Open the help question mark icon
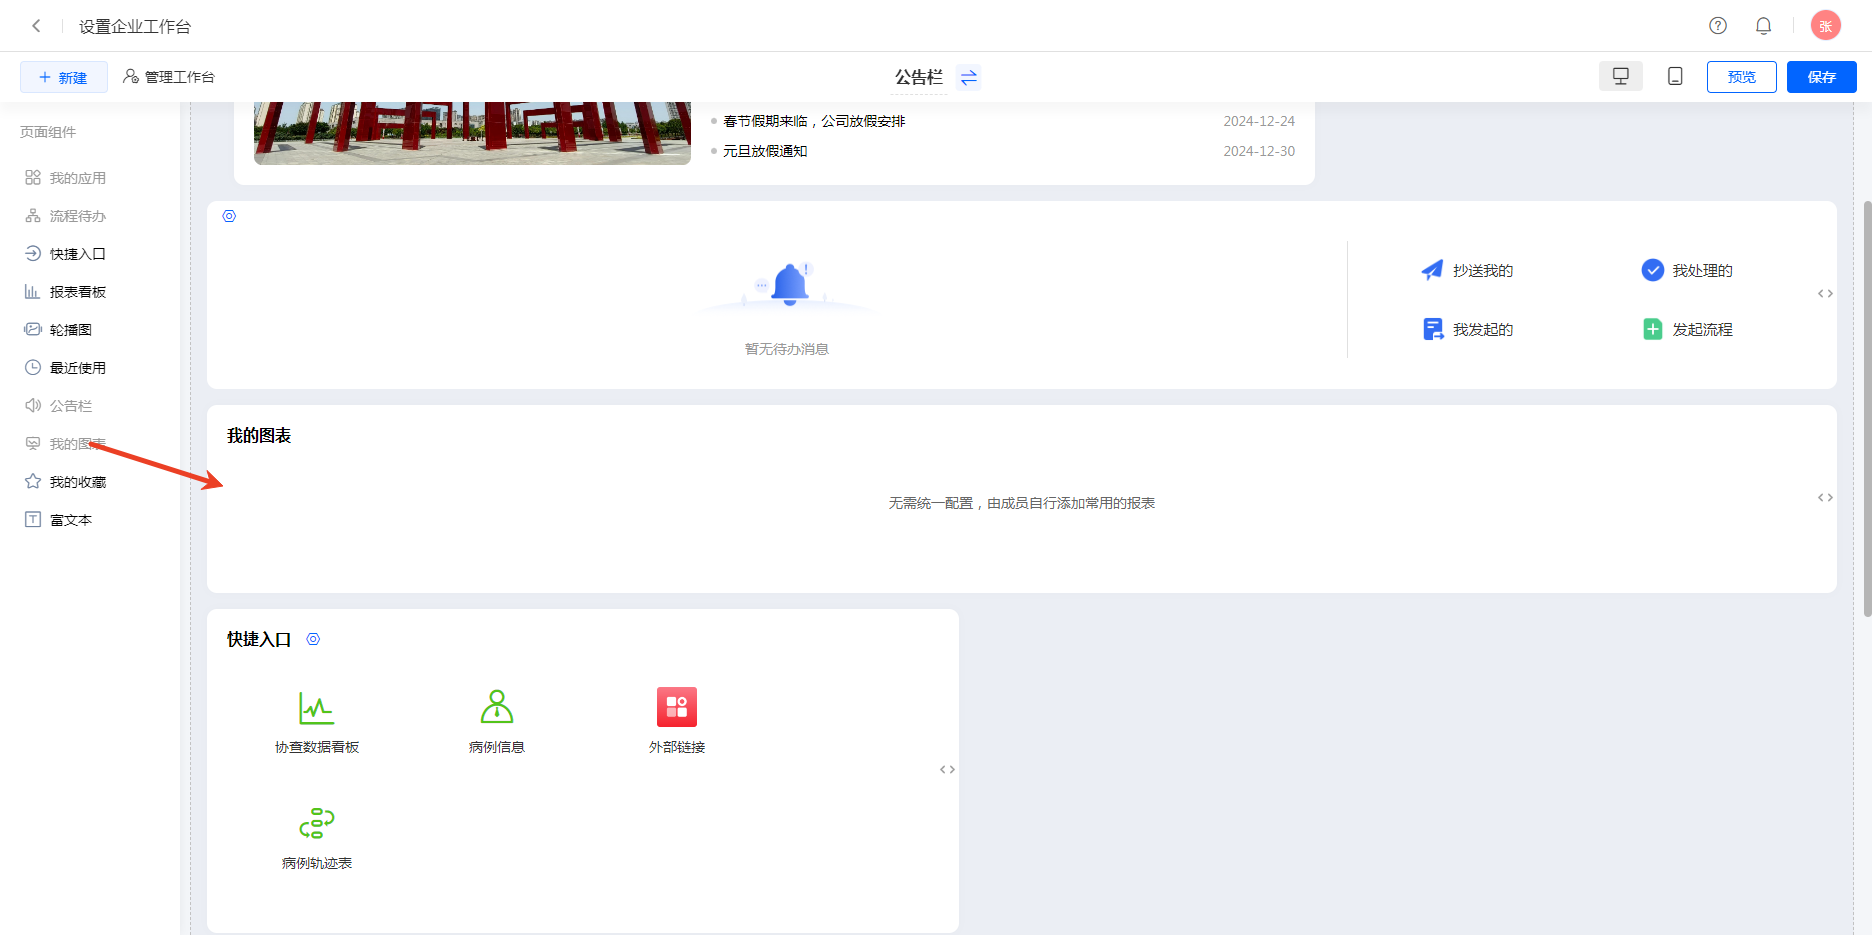The height and width of the screenshot is (935, 1872). click(x=1718, y=26)
